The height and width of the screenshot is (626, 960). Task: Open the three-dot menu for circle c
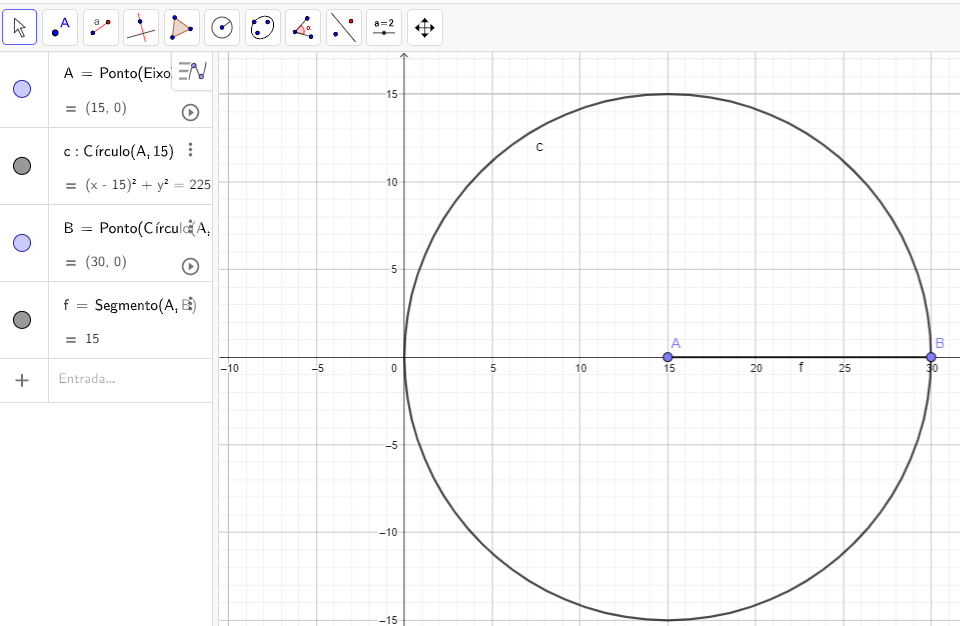pos(190,151)
